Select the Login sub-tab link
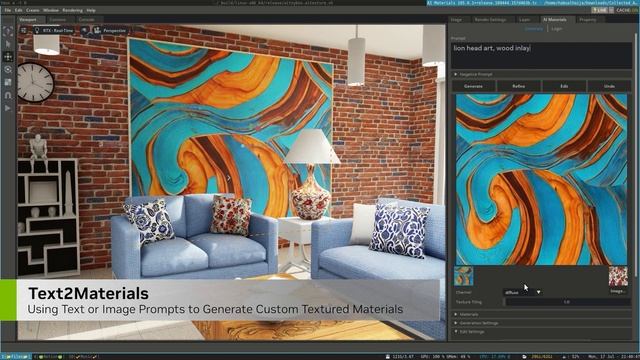640x360 pixels. click(x=557, y=29)
